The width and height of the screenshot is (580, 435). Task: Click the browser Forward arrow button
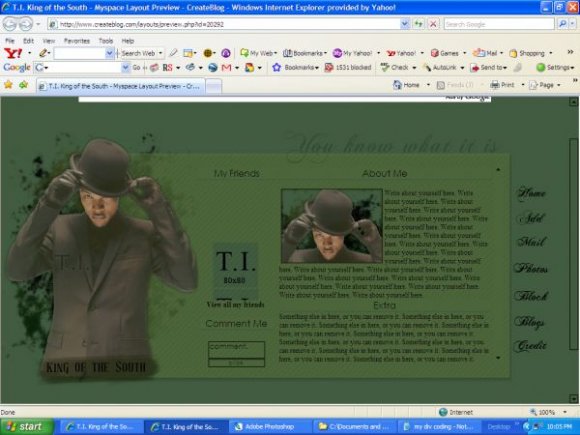26,24
